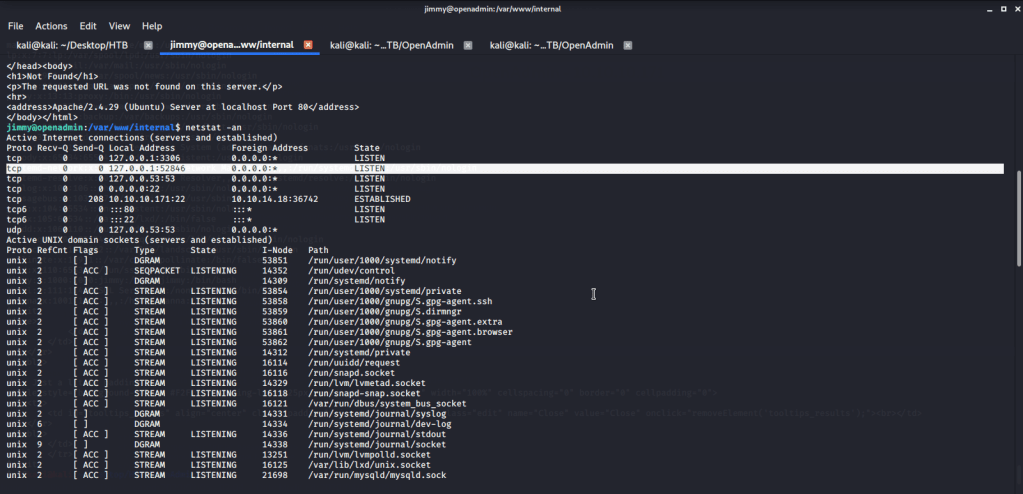Open the Actions menu
Screen dimensions: 1023x494
point(51,25)
